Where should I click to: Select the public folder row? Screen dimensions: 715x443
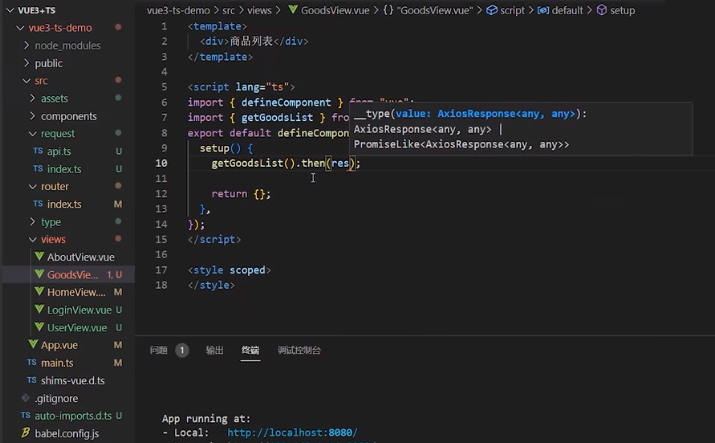(69, 63)
